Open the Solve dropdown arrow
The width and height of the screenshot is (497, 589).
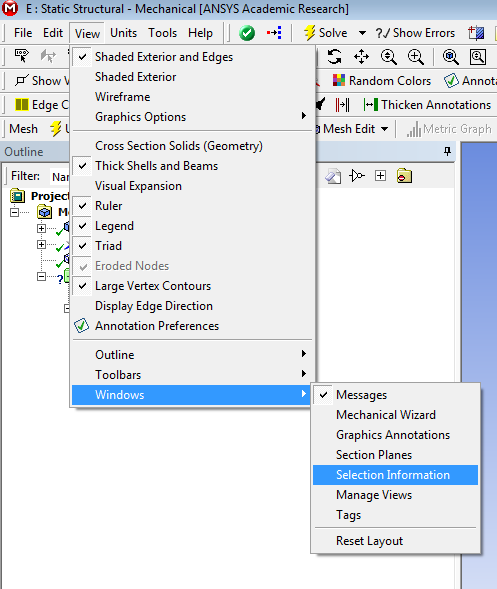(x=362, y=33)
